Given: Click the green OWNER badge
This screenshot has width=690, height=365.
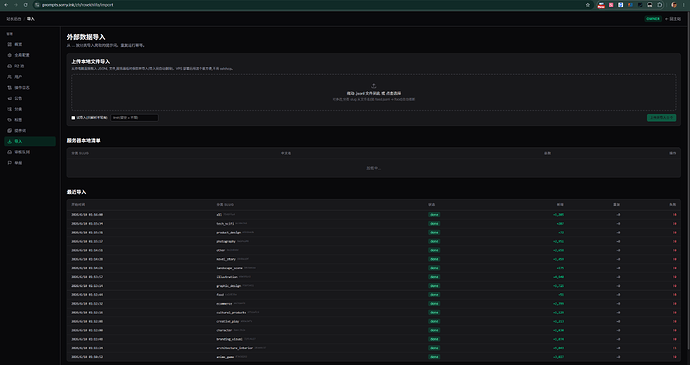Looking at the screenshot, I should (653, 19).
